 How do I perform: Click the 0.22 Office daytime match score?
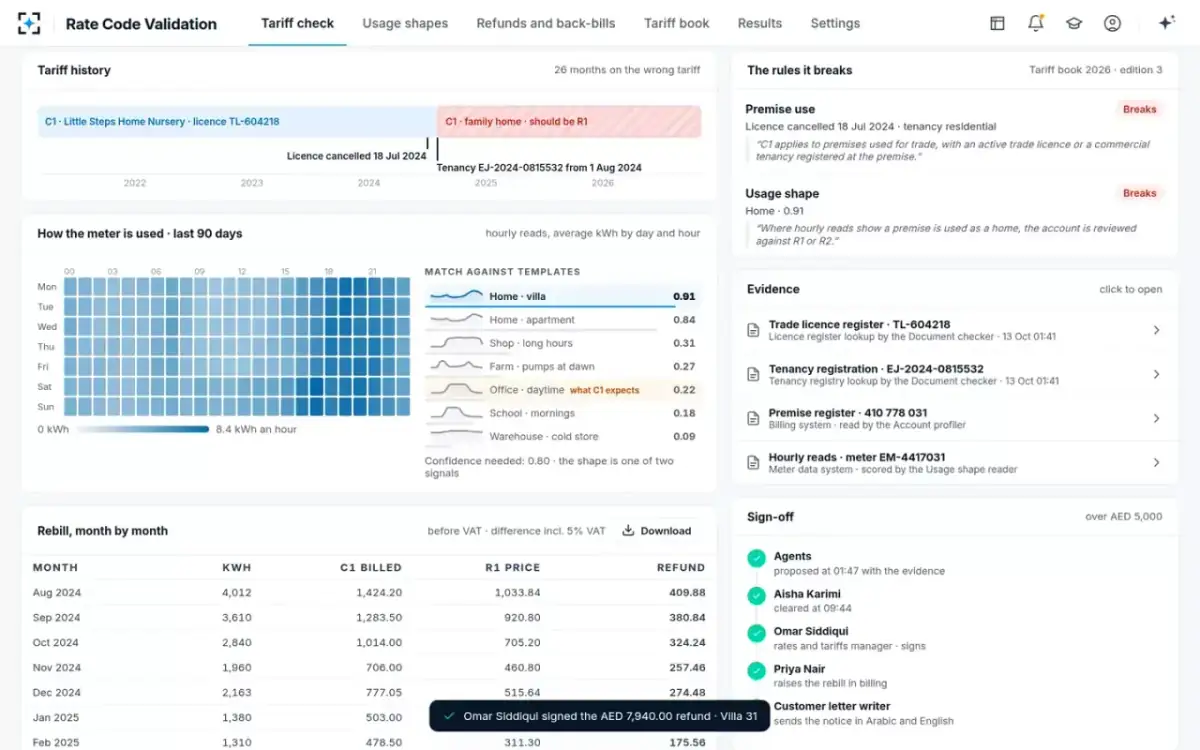[x=684, y=390]
